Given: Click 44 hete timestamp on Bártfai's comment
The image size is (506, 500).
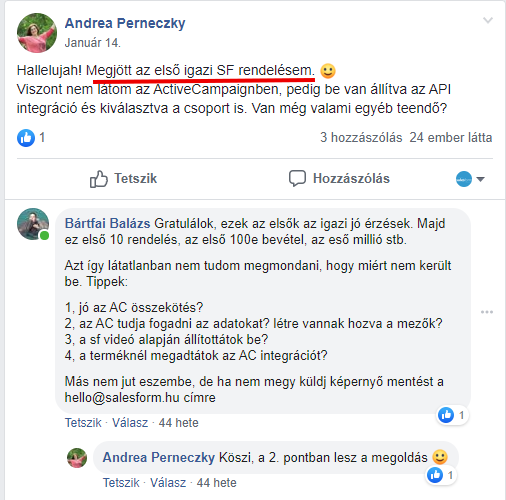Looking at the screenshot, I should pyautogui.click(x=179, y=423).
